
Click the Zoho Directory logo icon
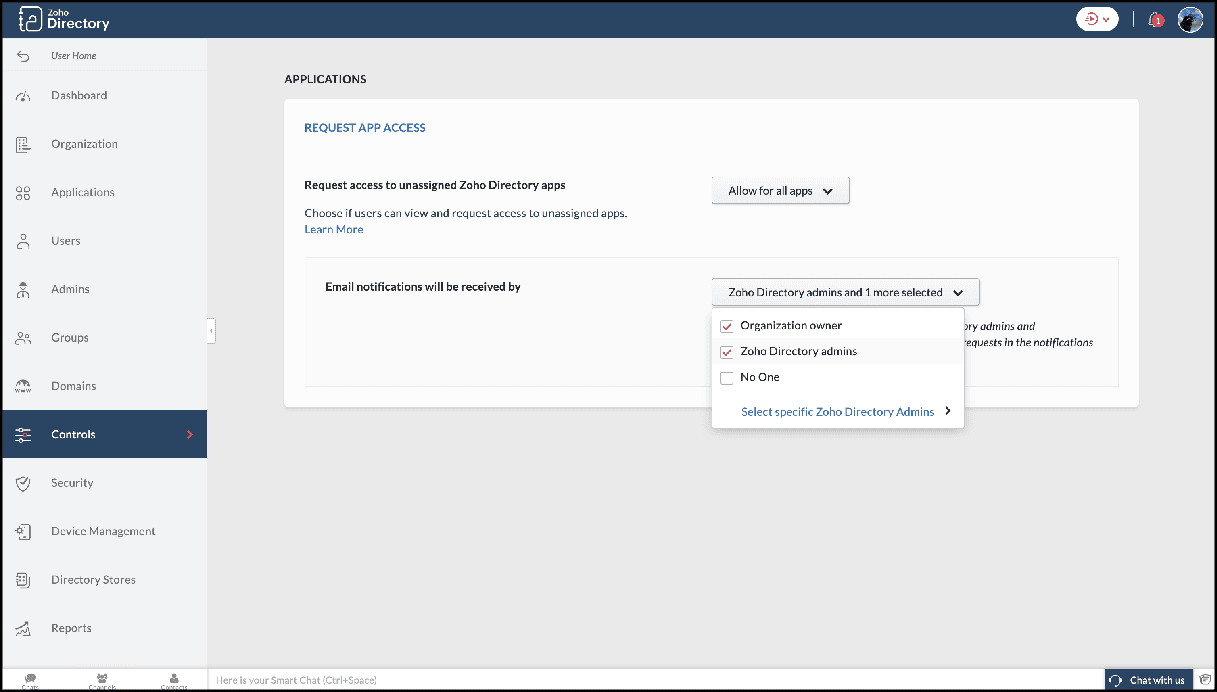(30, 19)
